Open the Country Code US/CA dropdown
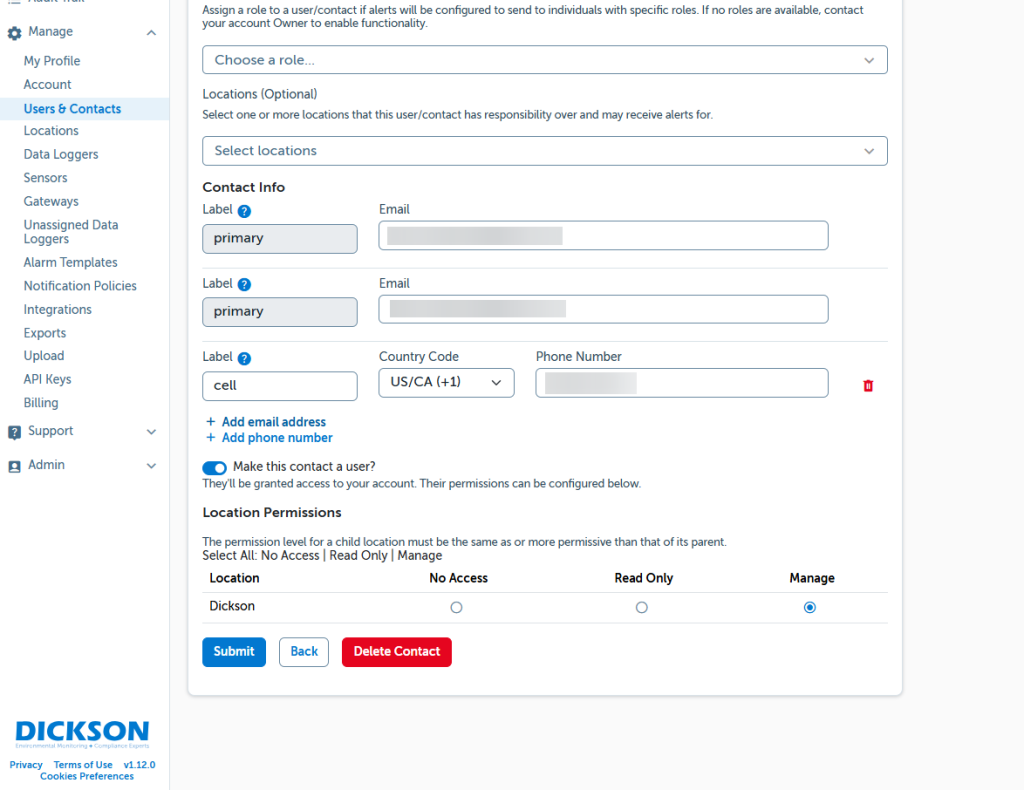Screen dimensions: 1024x790 tap(446, 383)
